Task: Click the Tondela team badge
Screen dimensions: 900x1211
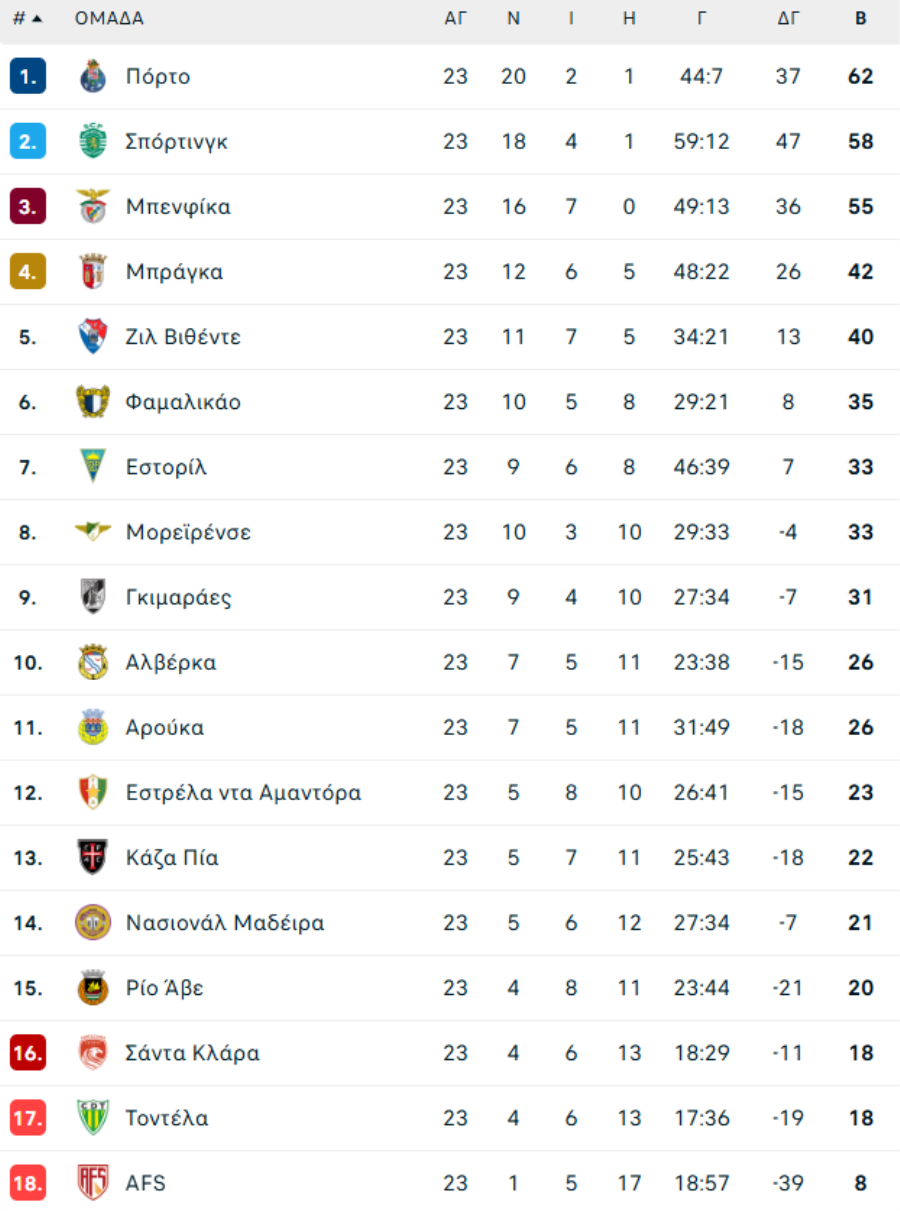Action: [x=93, y=1118]
